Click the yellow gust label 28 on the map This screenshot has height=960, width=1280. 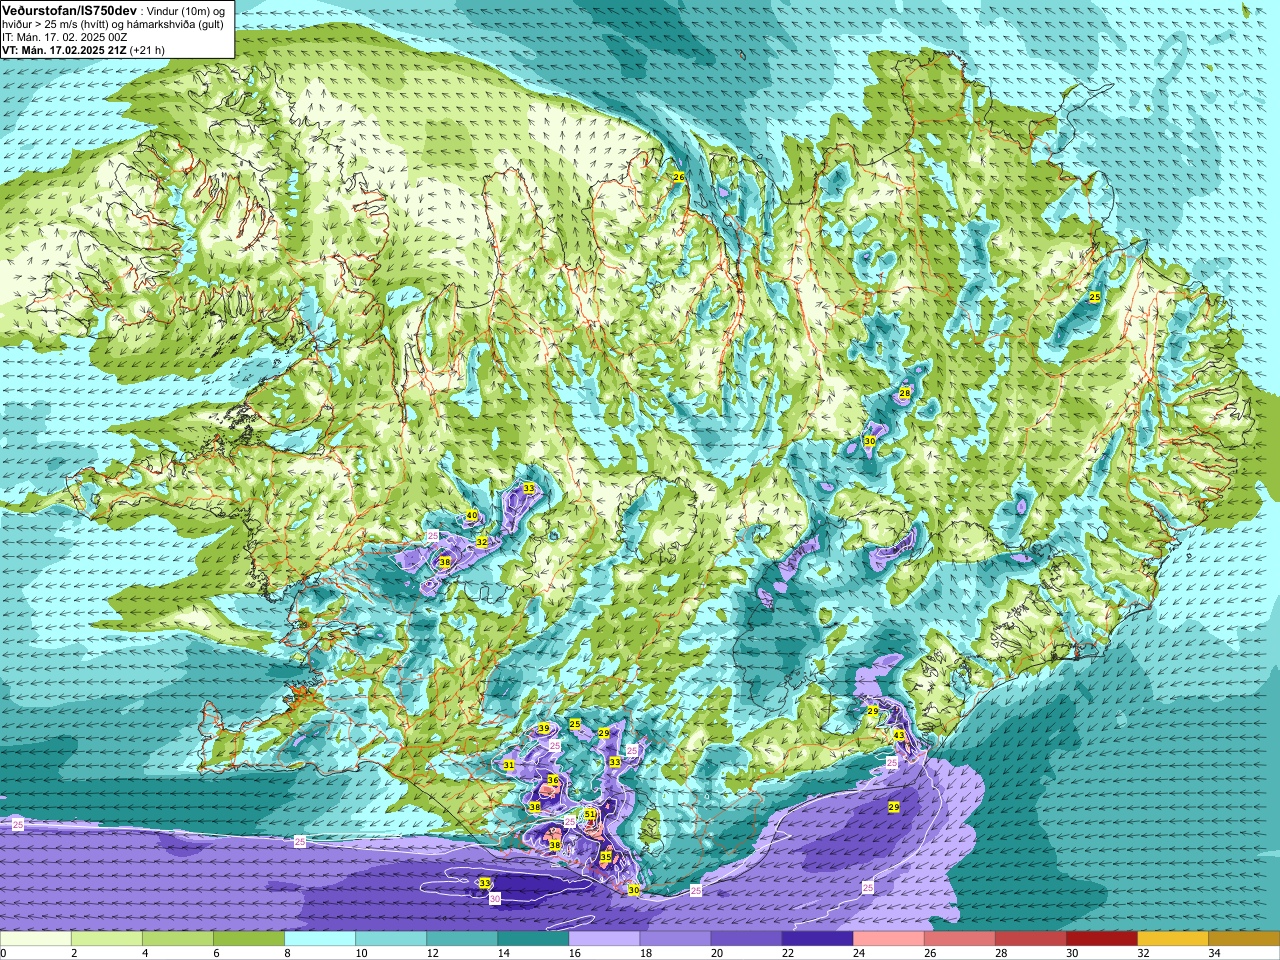click(x=905, y=394)
